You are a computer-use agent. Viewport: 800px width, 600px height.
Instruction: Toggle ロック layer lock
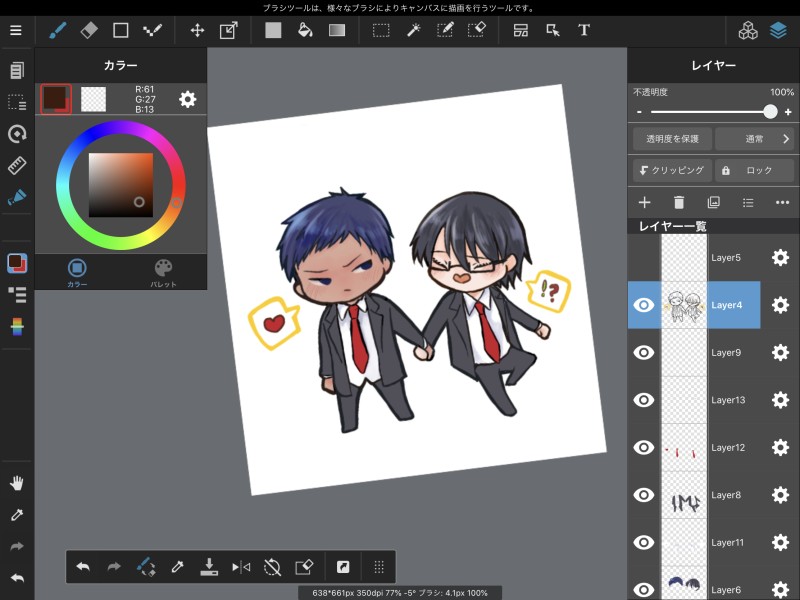click(754, 170)
